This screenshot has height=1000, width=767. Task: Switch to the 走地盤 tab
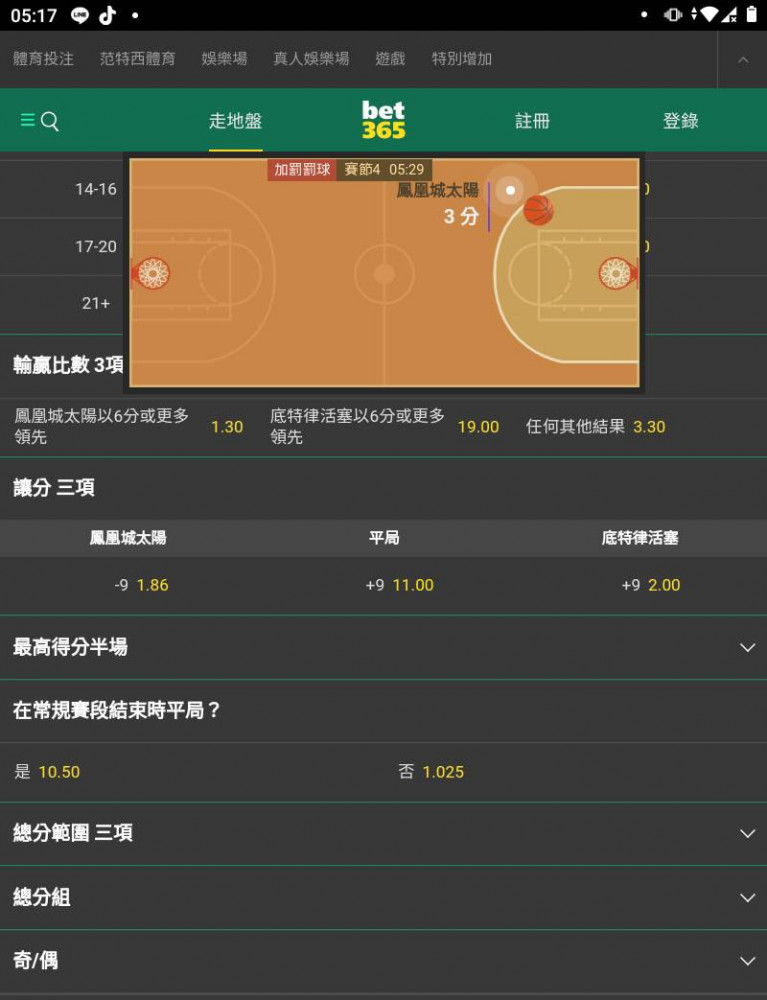235,121
